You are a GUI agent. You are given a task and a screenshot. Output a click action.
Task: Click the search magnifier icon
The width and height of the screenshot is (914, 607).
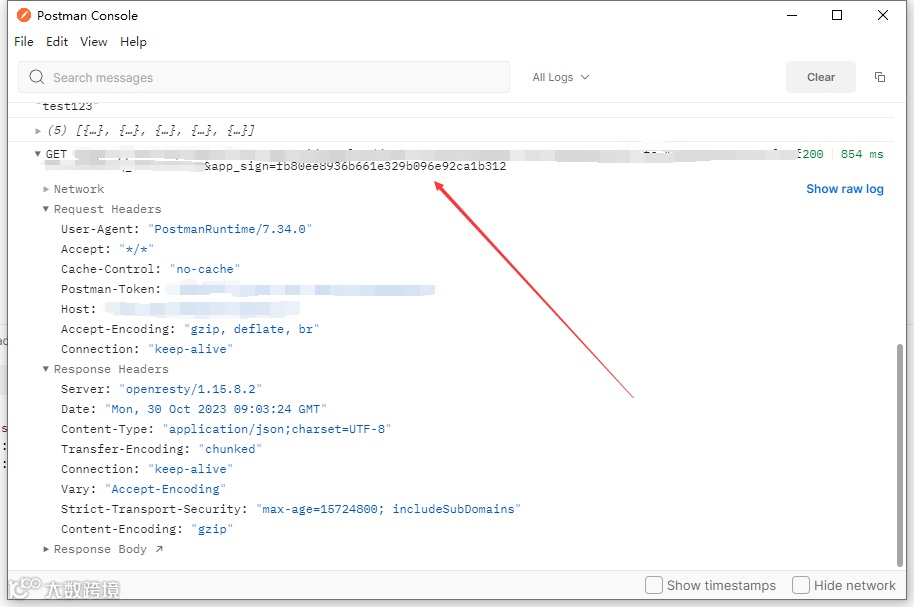[37, 77]
